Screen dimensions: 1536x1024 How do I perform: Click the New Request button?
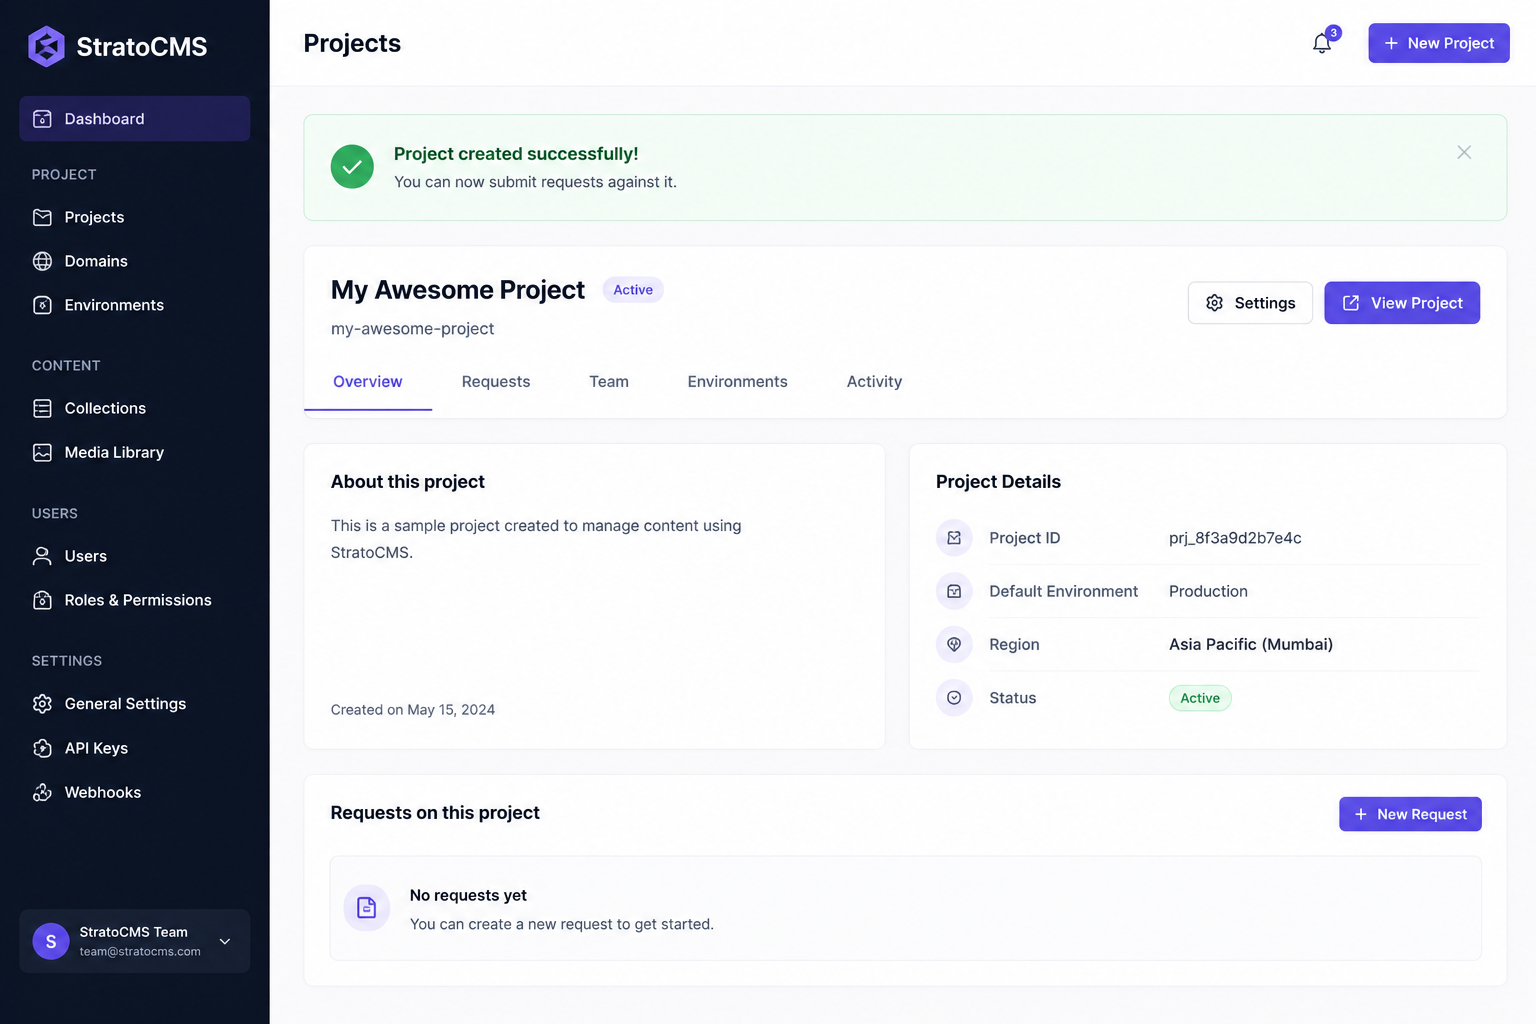(x=1410, y=814)
